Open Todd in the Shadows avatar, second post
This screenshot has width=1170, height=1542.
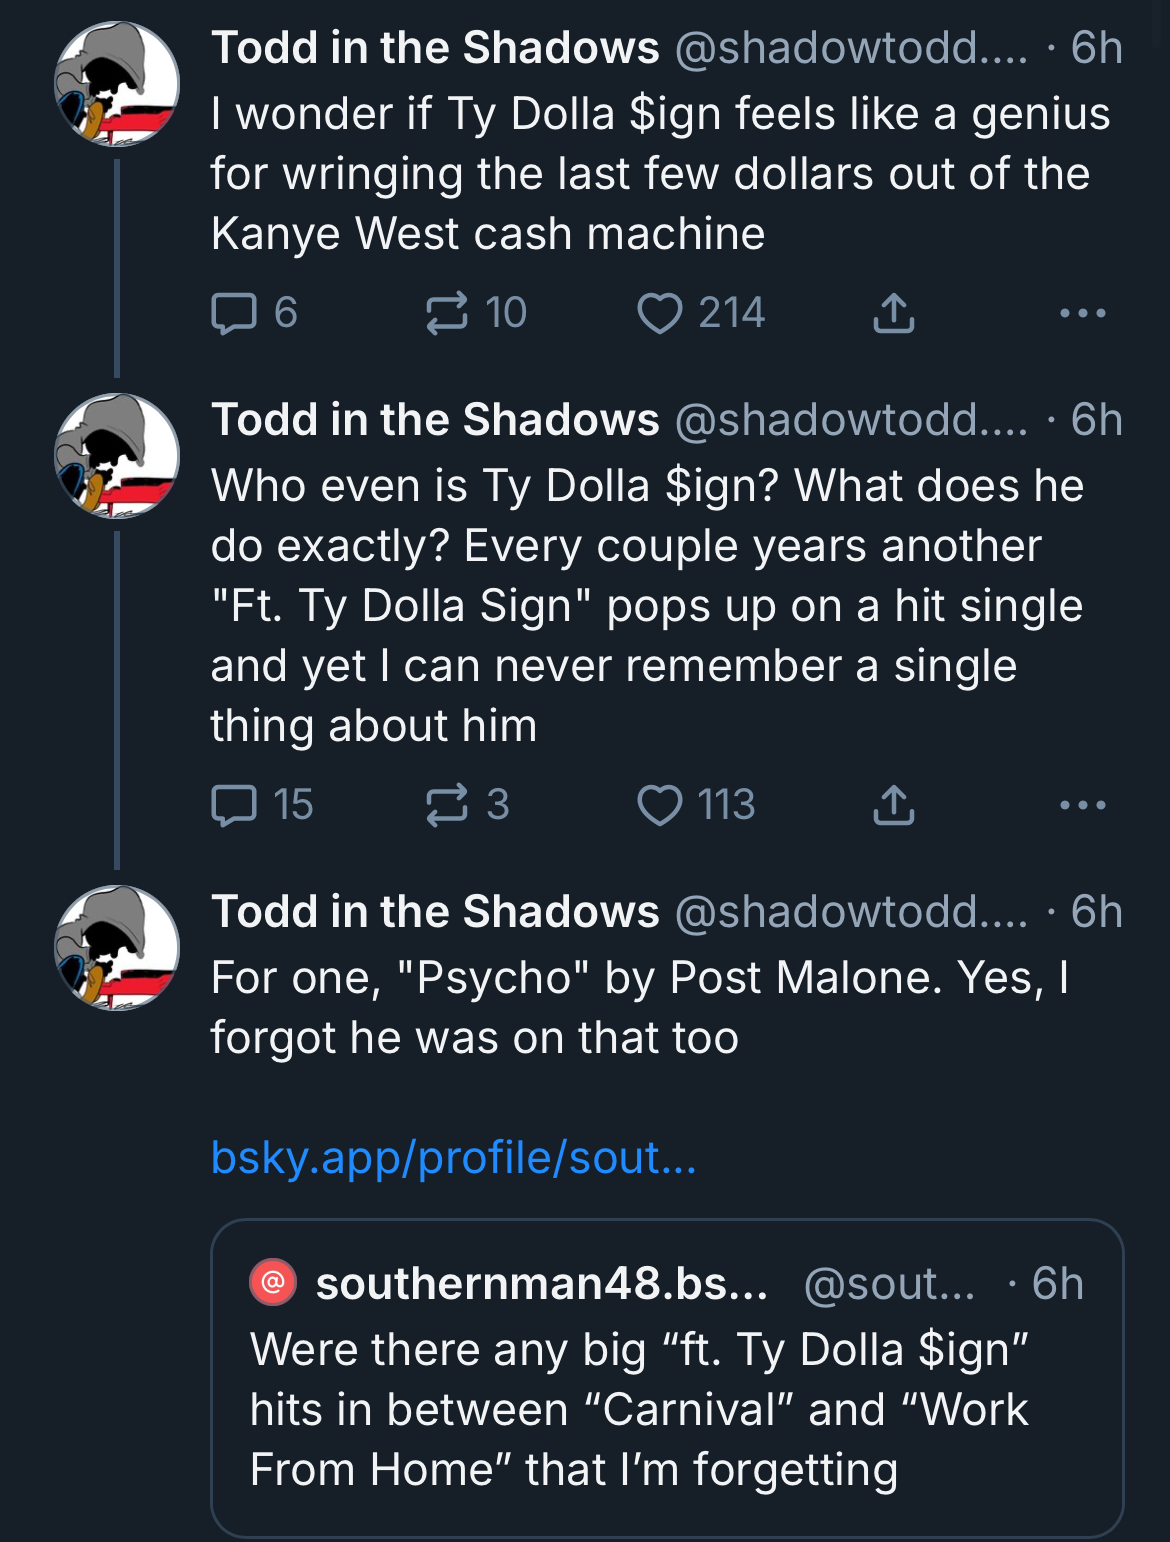(x=117, y=456)
